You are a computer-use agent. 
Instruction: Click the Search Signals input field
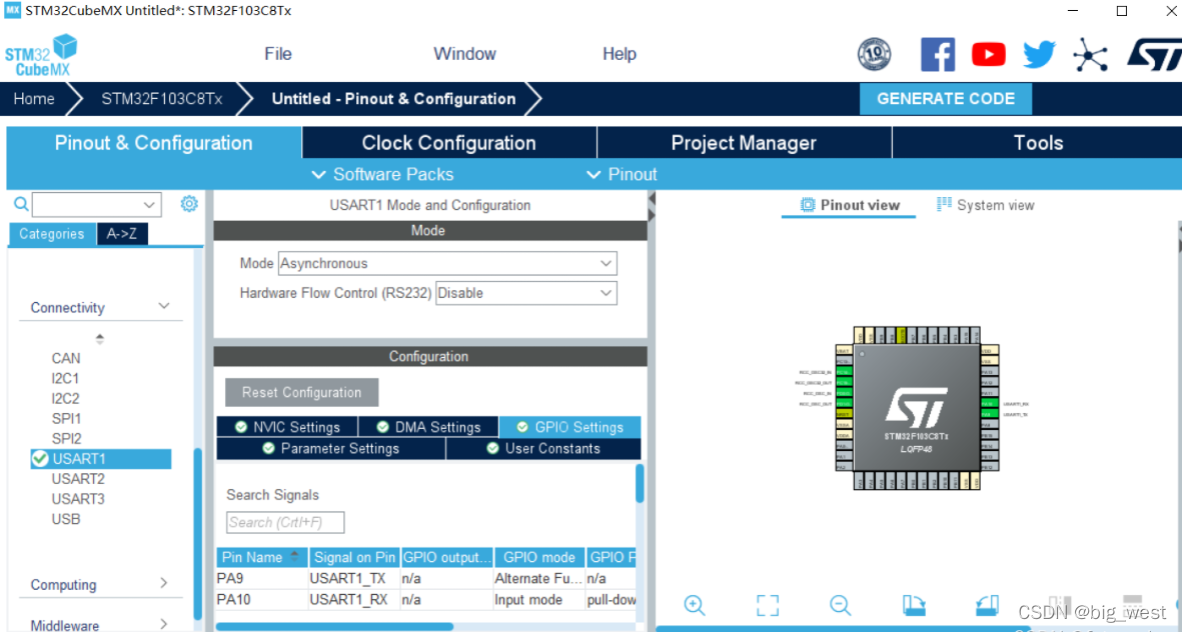(285, 522)
